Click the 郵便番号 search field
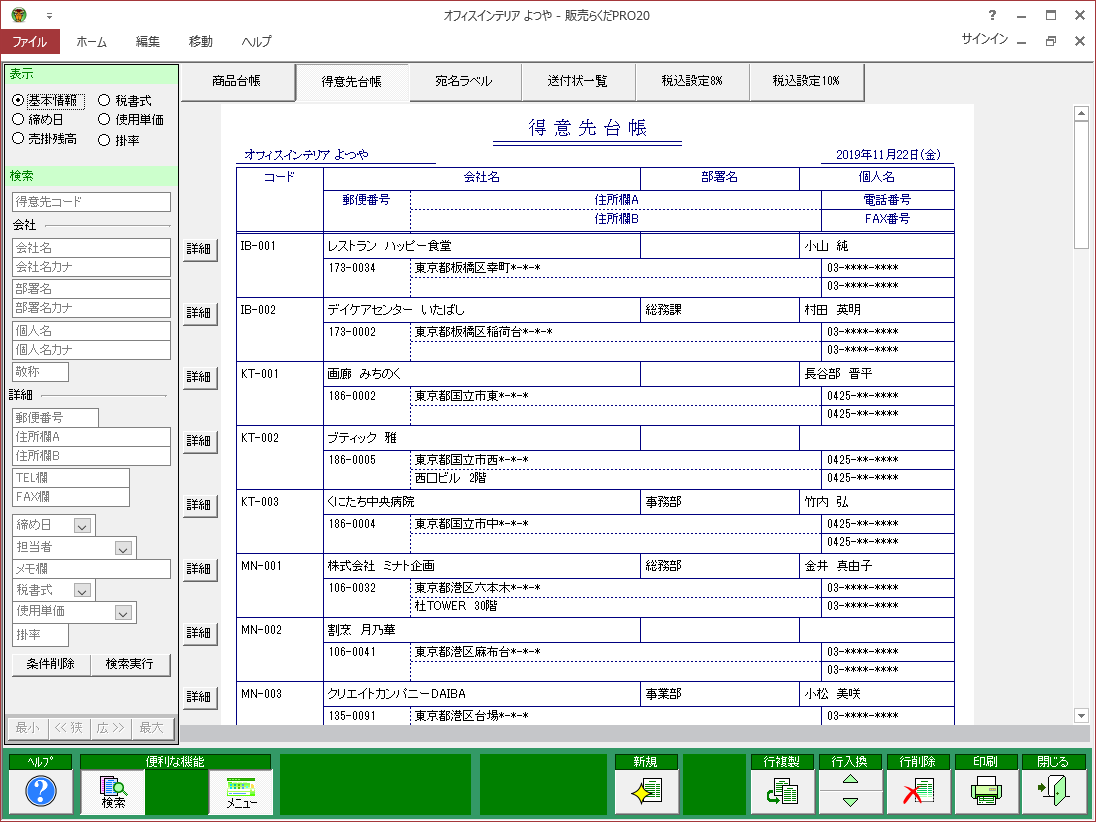Image resolution: width=1096 pixels, height=822 pixels. [55, 418]
